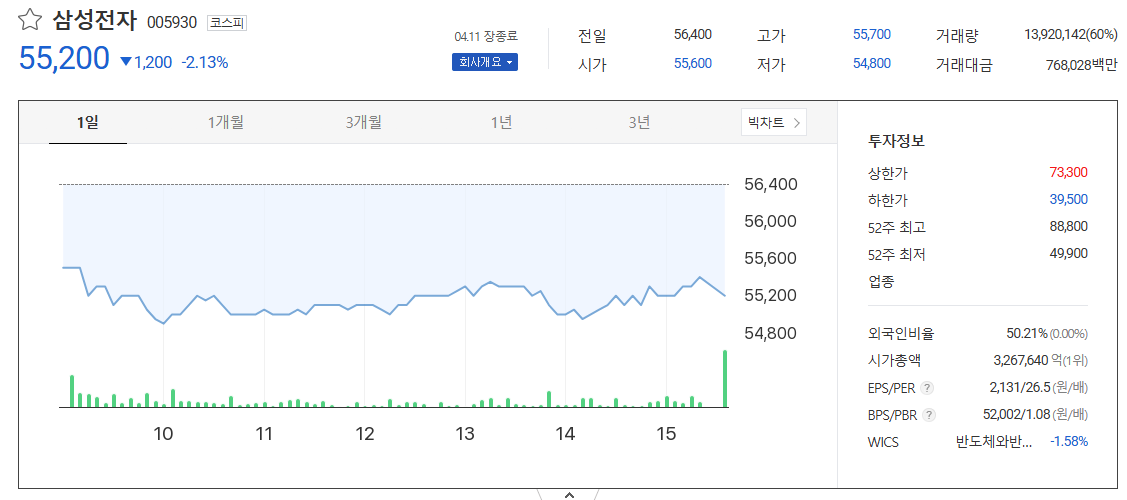Click the 저가 value 54,800
Image resolution: width=1127 pixels, height=500 pixels.
(872, 63)
